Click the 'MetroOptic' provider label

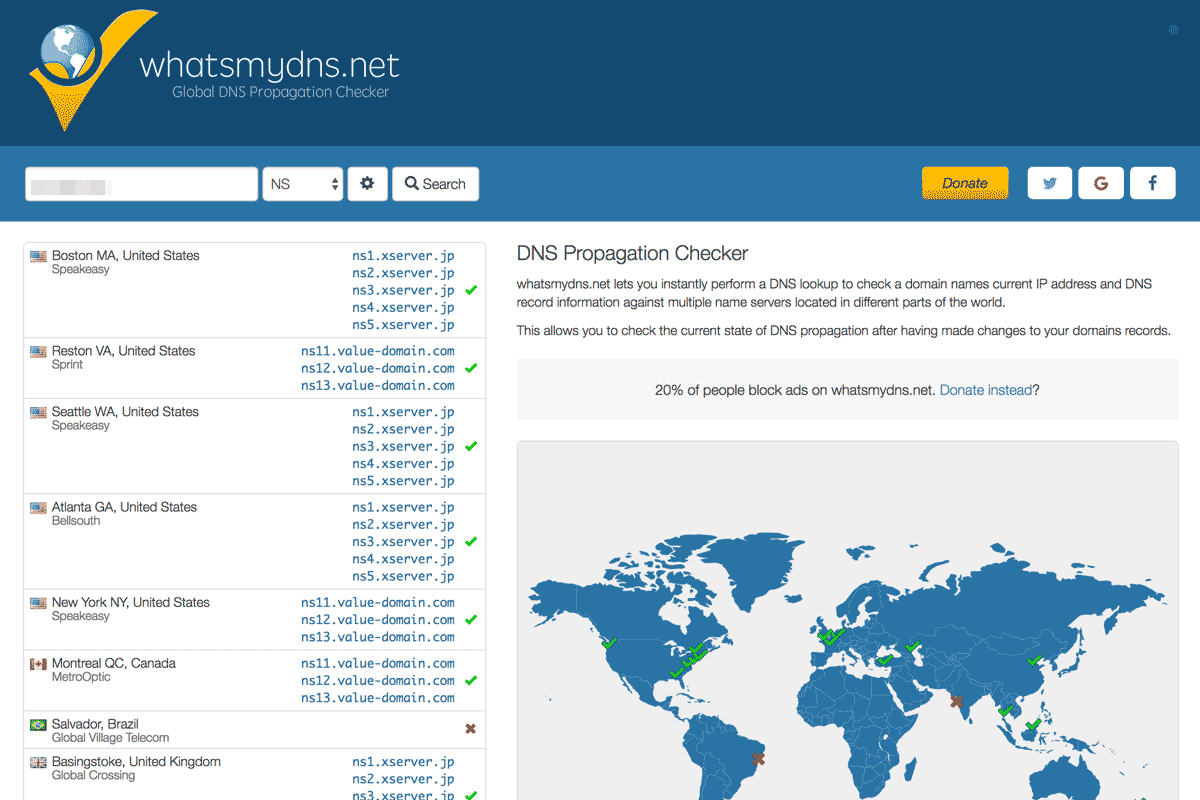(x=81, y=677)
